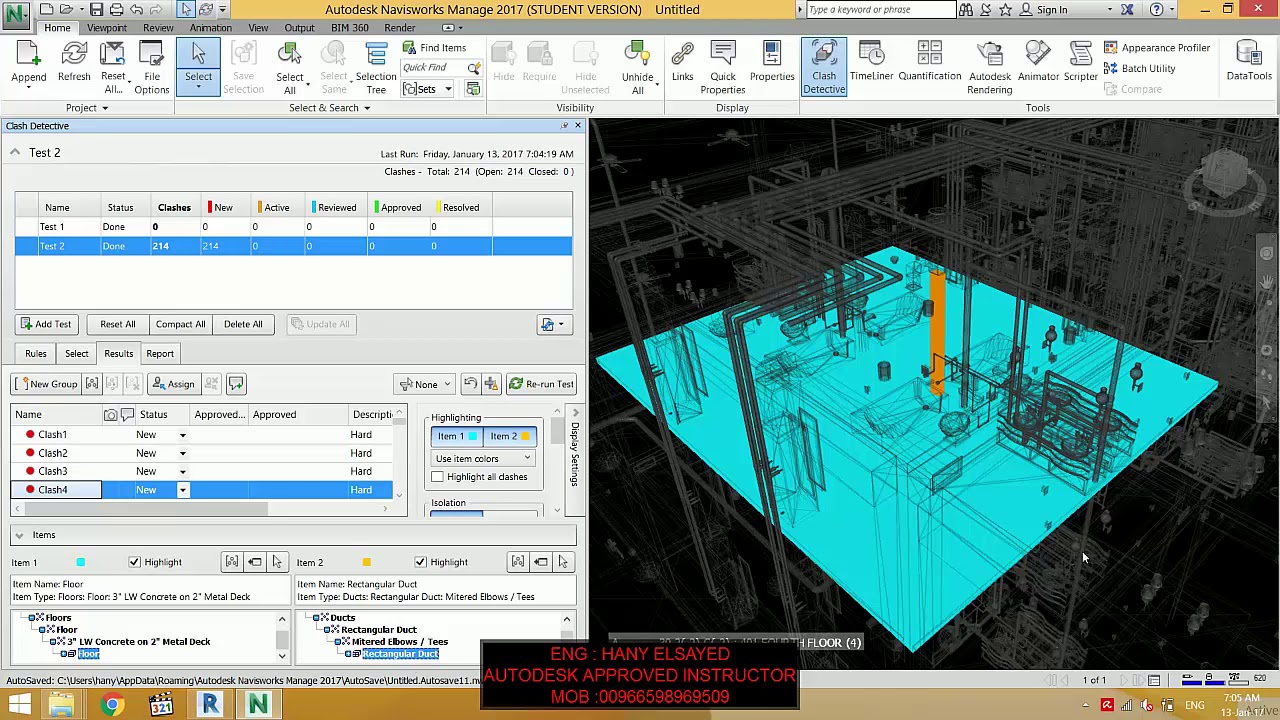Click the Re-run Test button
Screen dimensions: 1280x720
pyautogui.click(x=541, y=384)
